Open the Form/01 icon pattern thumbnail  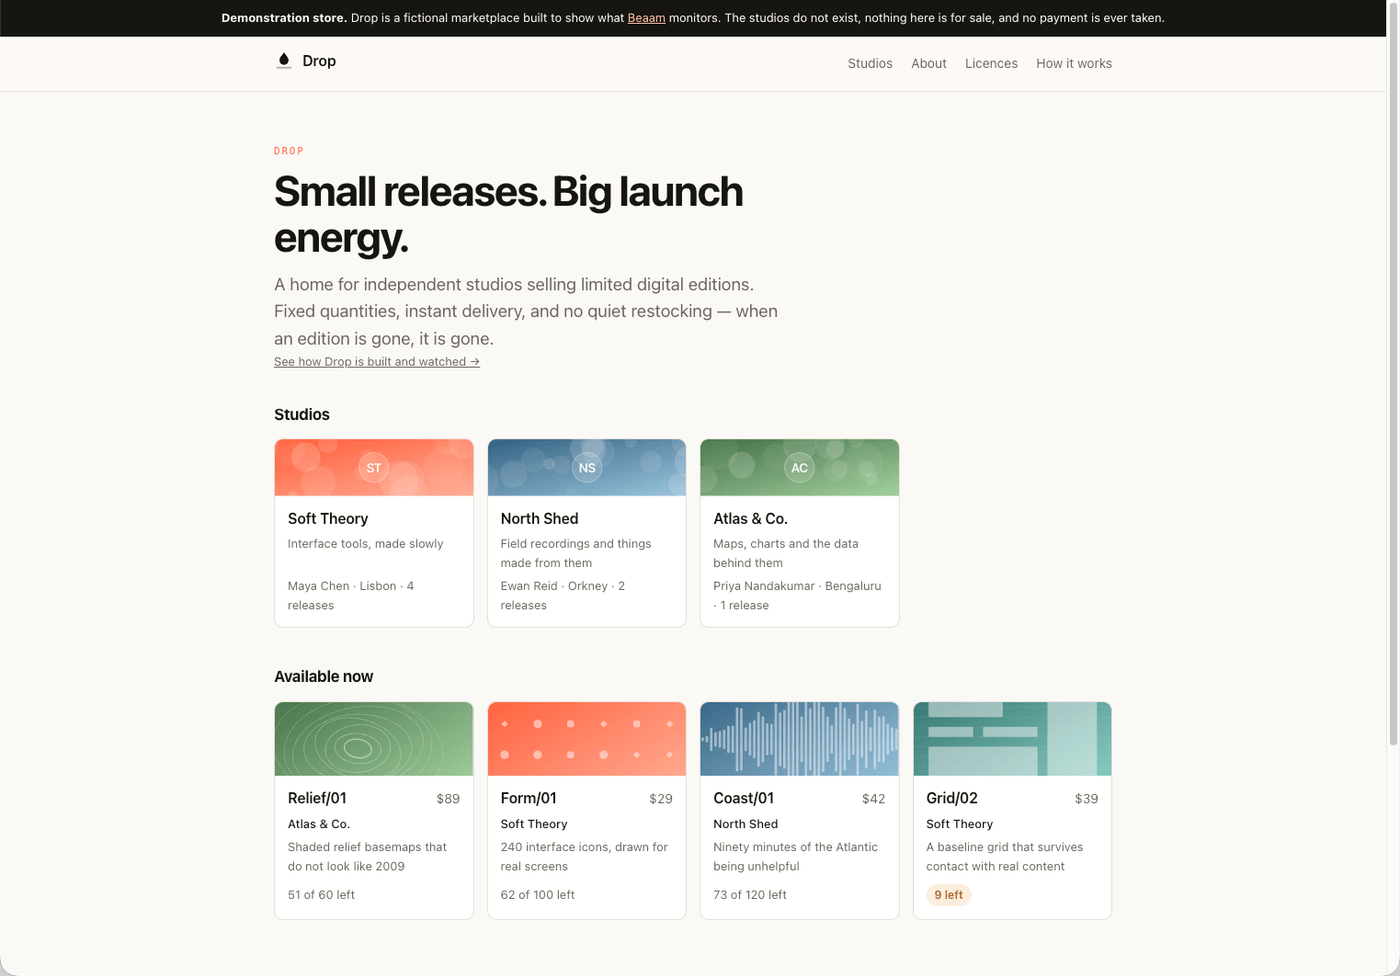(x=587, y=739)
